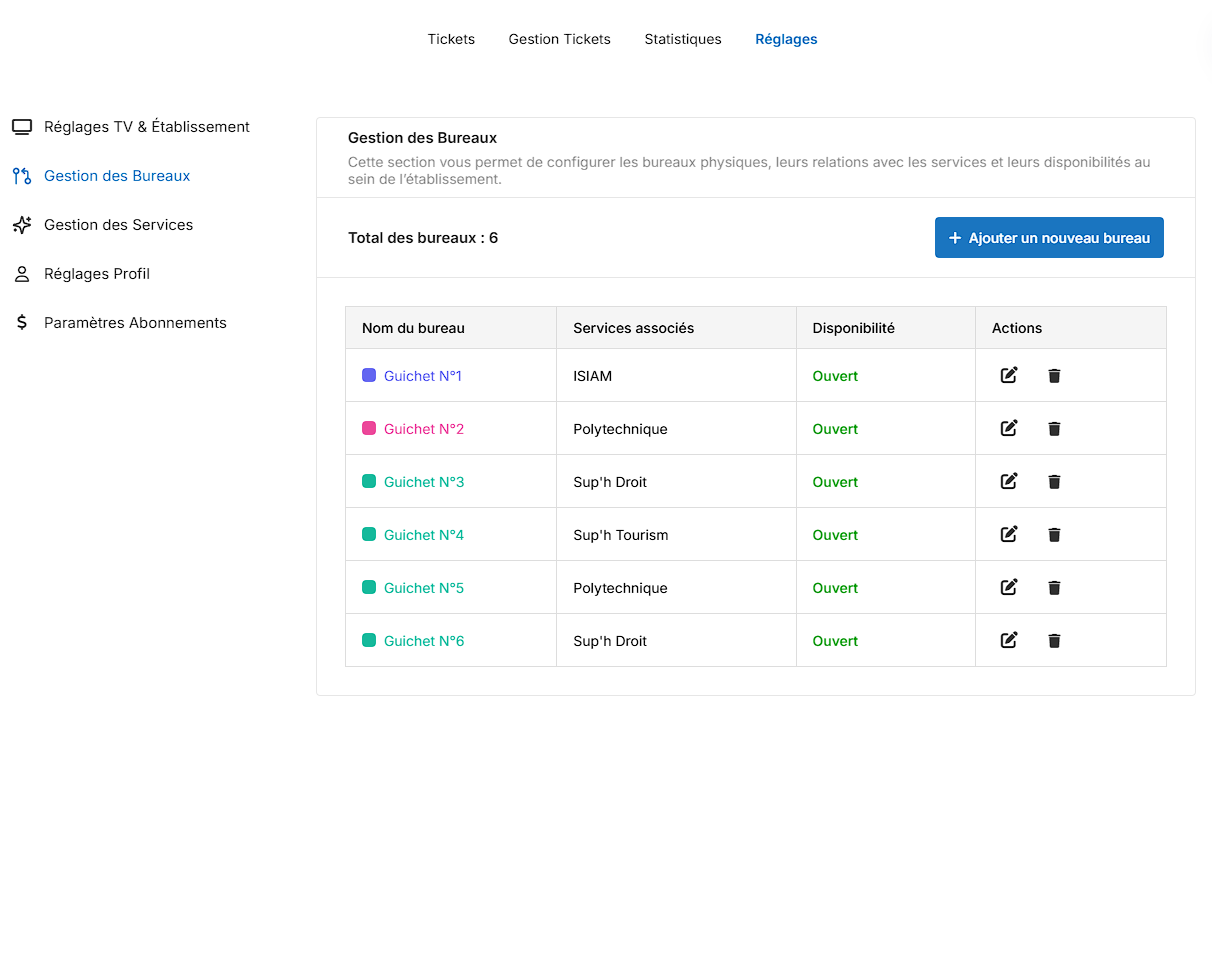
Task: Edit Guichet N°5 with its pencil icon
Action: tap(1009, 587)
